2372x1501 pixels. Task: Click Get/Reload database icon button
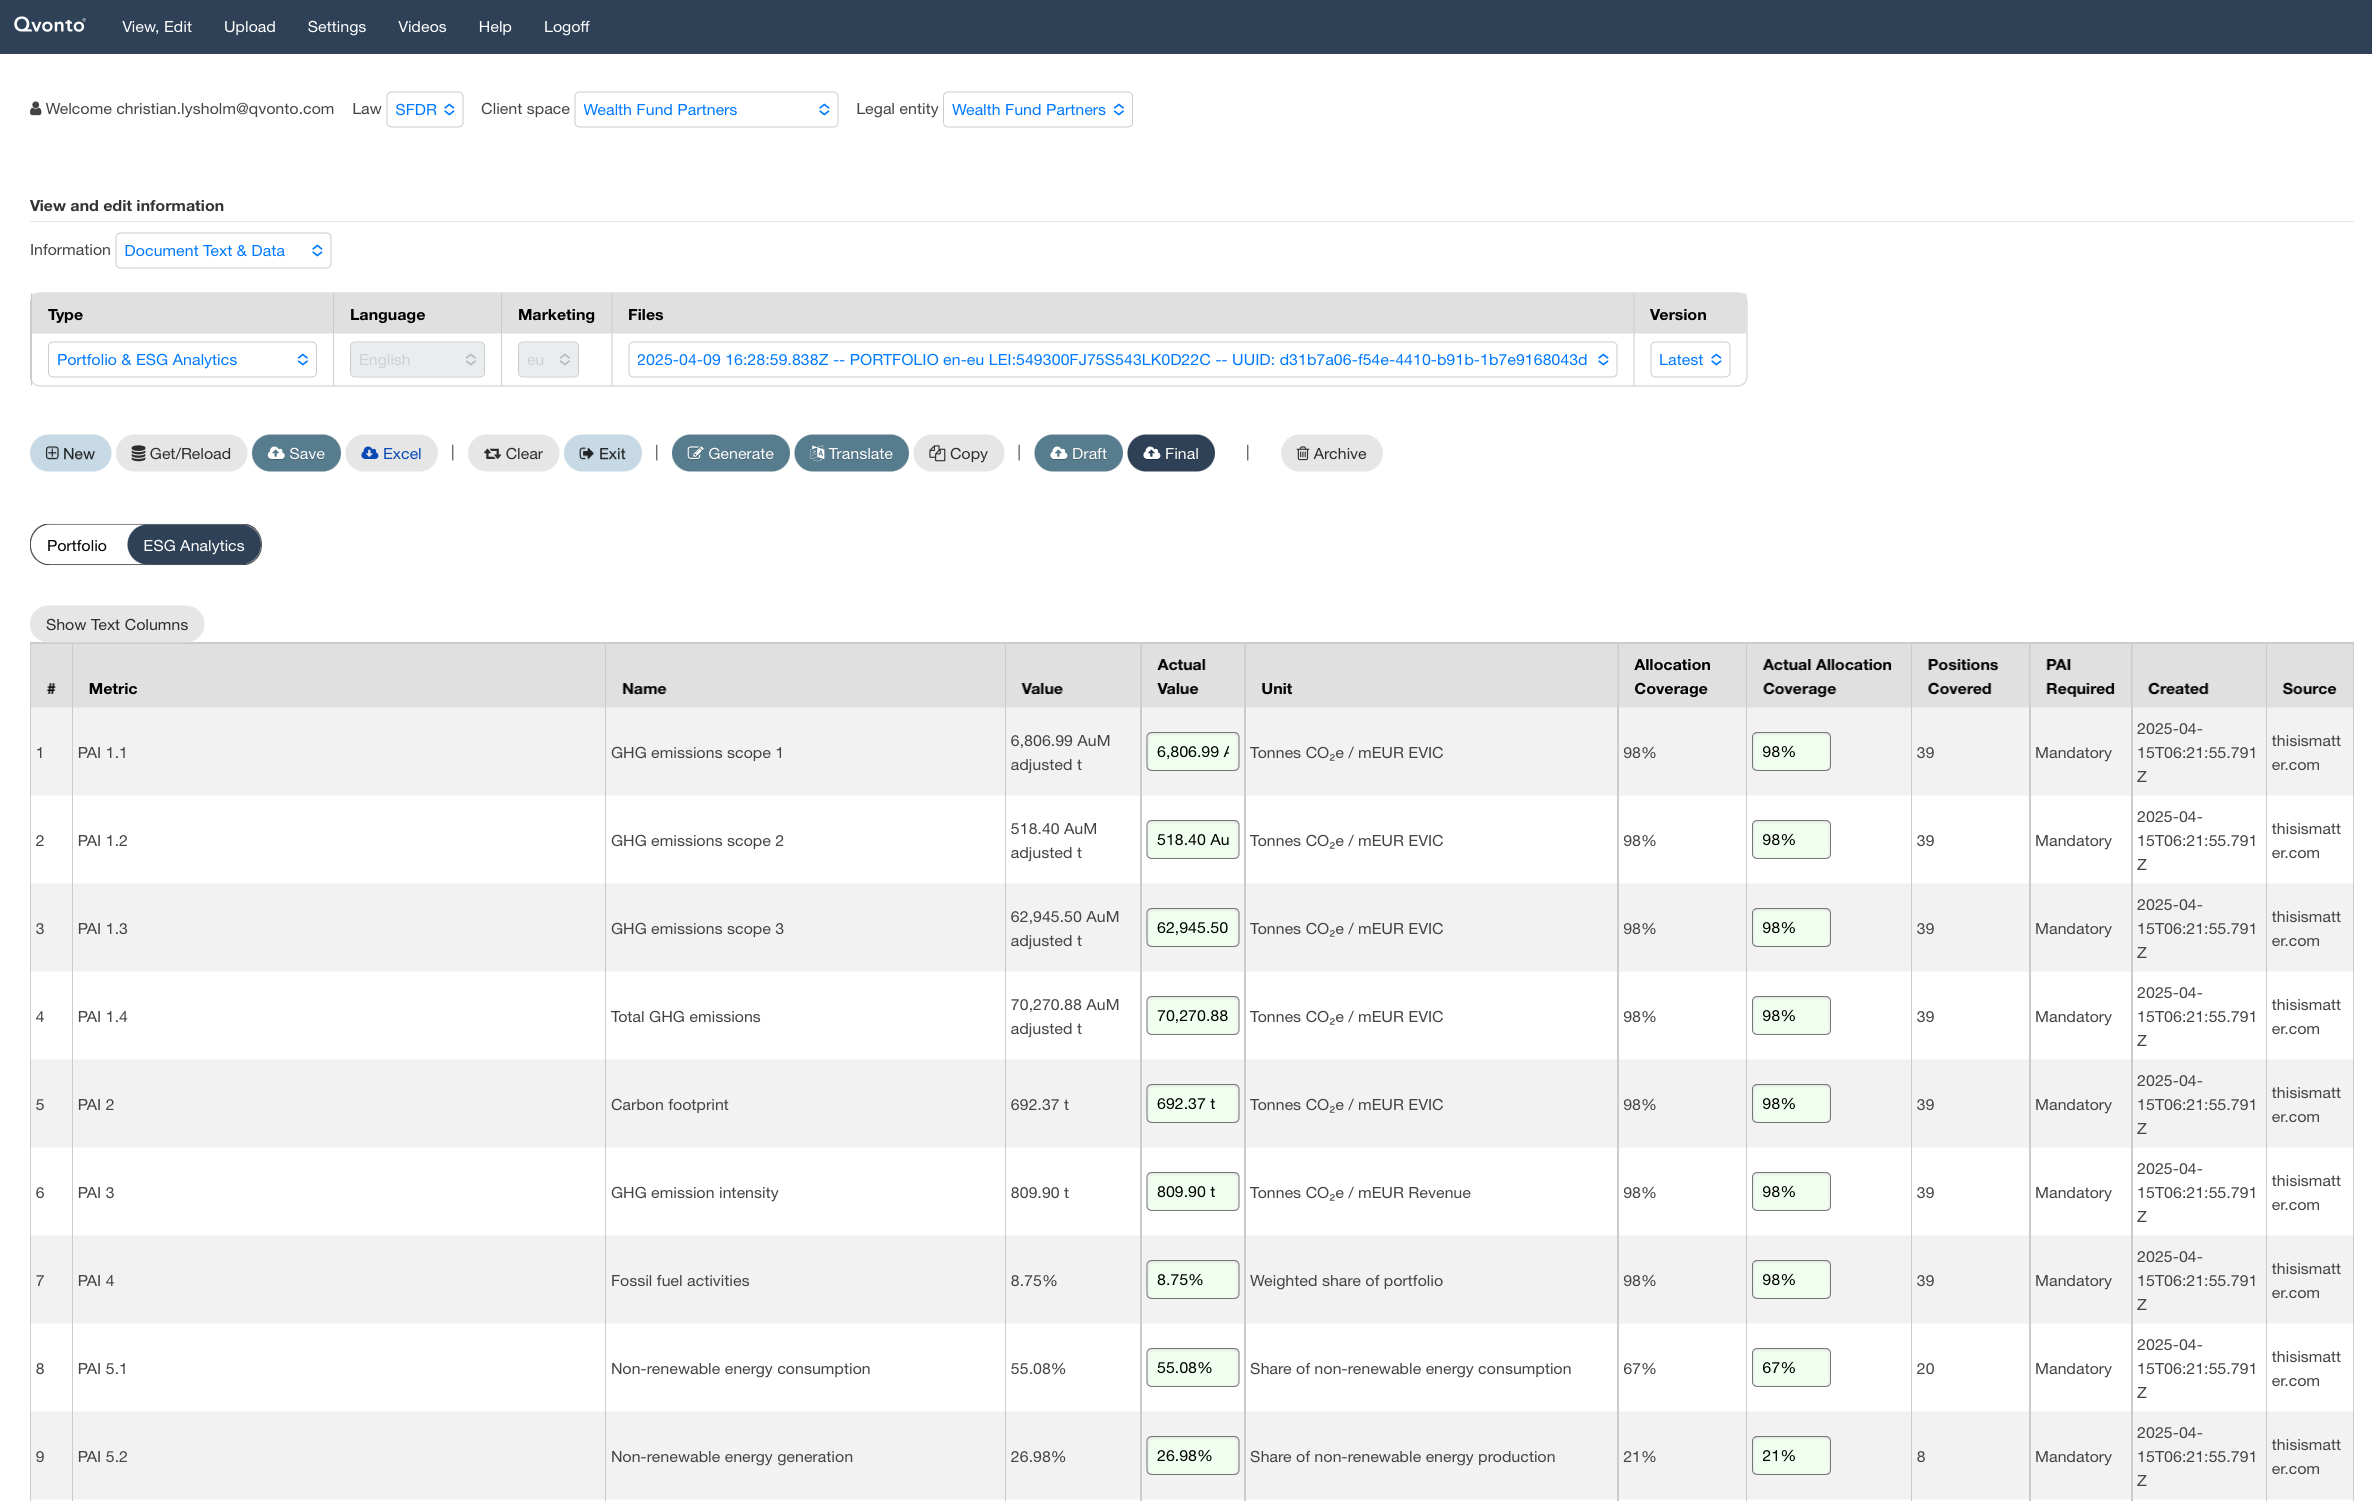coord(181,453)
